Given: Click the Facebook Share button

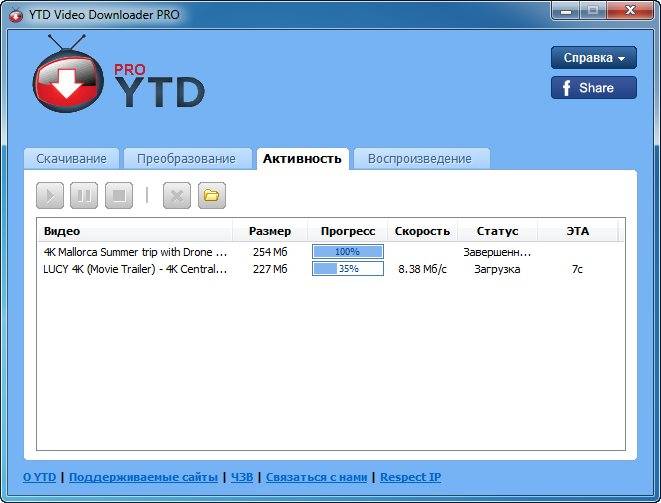Looking at the screenshot, I should click(x=594, y=88).
